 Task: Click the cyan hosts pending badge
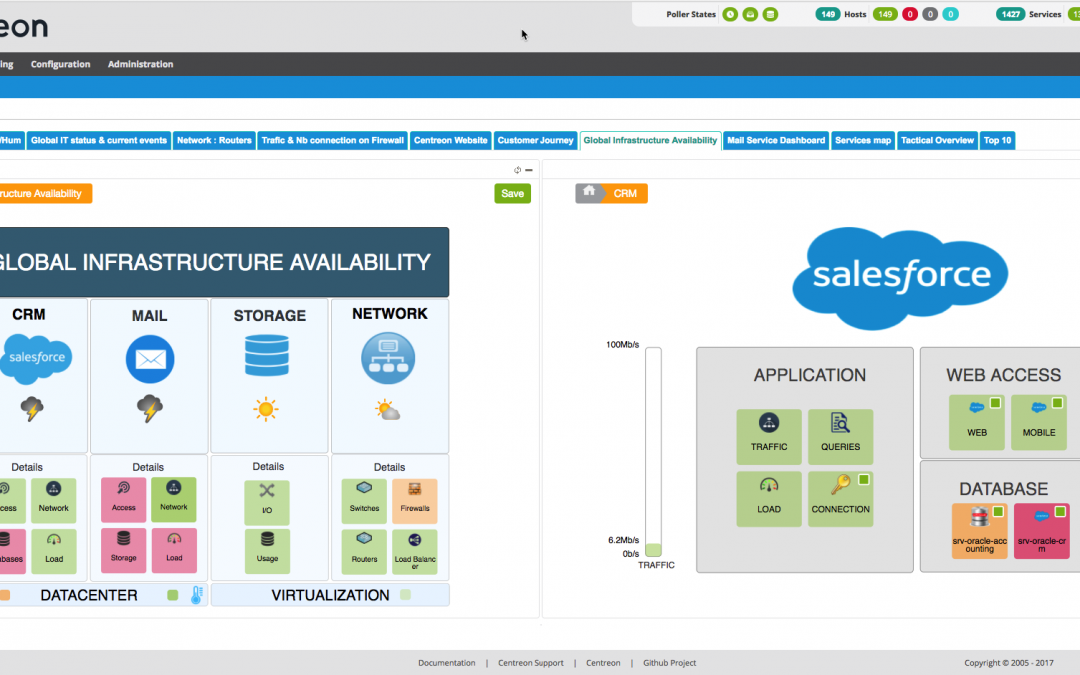[951, 14]
